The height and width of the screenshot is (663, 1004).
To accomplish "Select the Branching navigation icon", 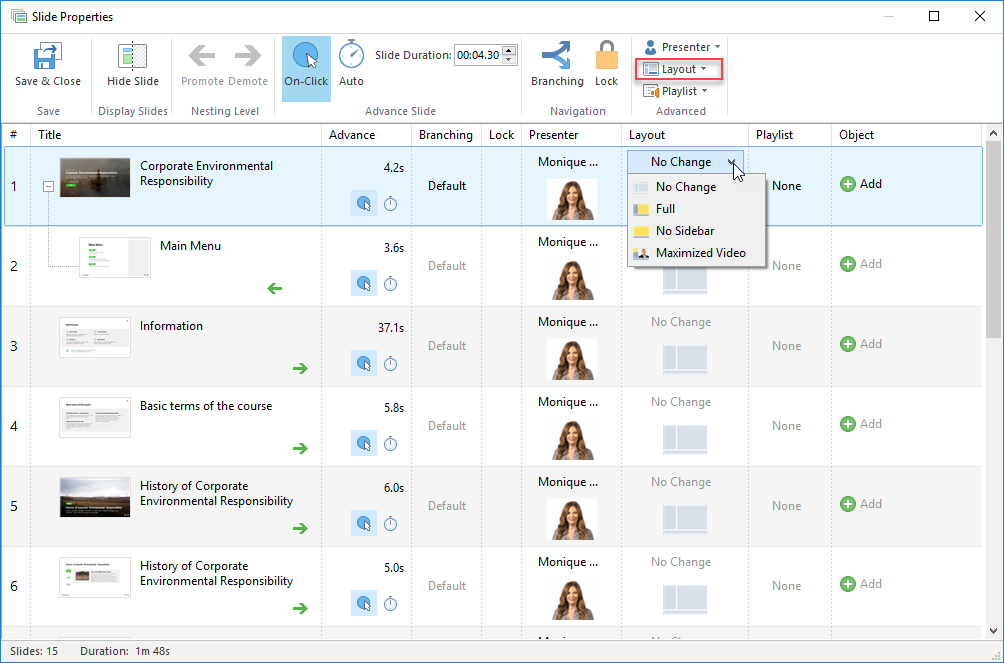I will [557, 57].
